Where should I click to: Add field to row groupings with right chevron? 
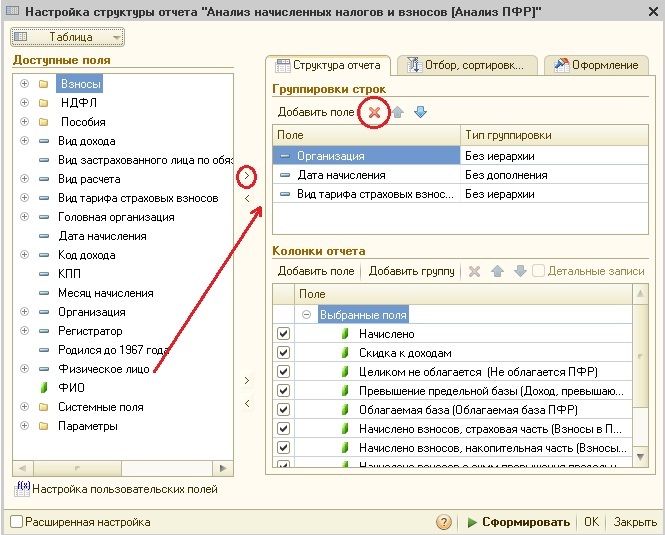pyautogui.click(x=247, y=175)
